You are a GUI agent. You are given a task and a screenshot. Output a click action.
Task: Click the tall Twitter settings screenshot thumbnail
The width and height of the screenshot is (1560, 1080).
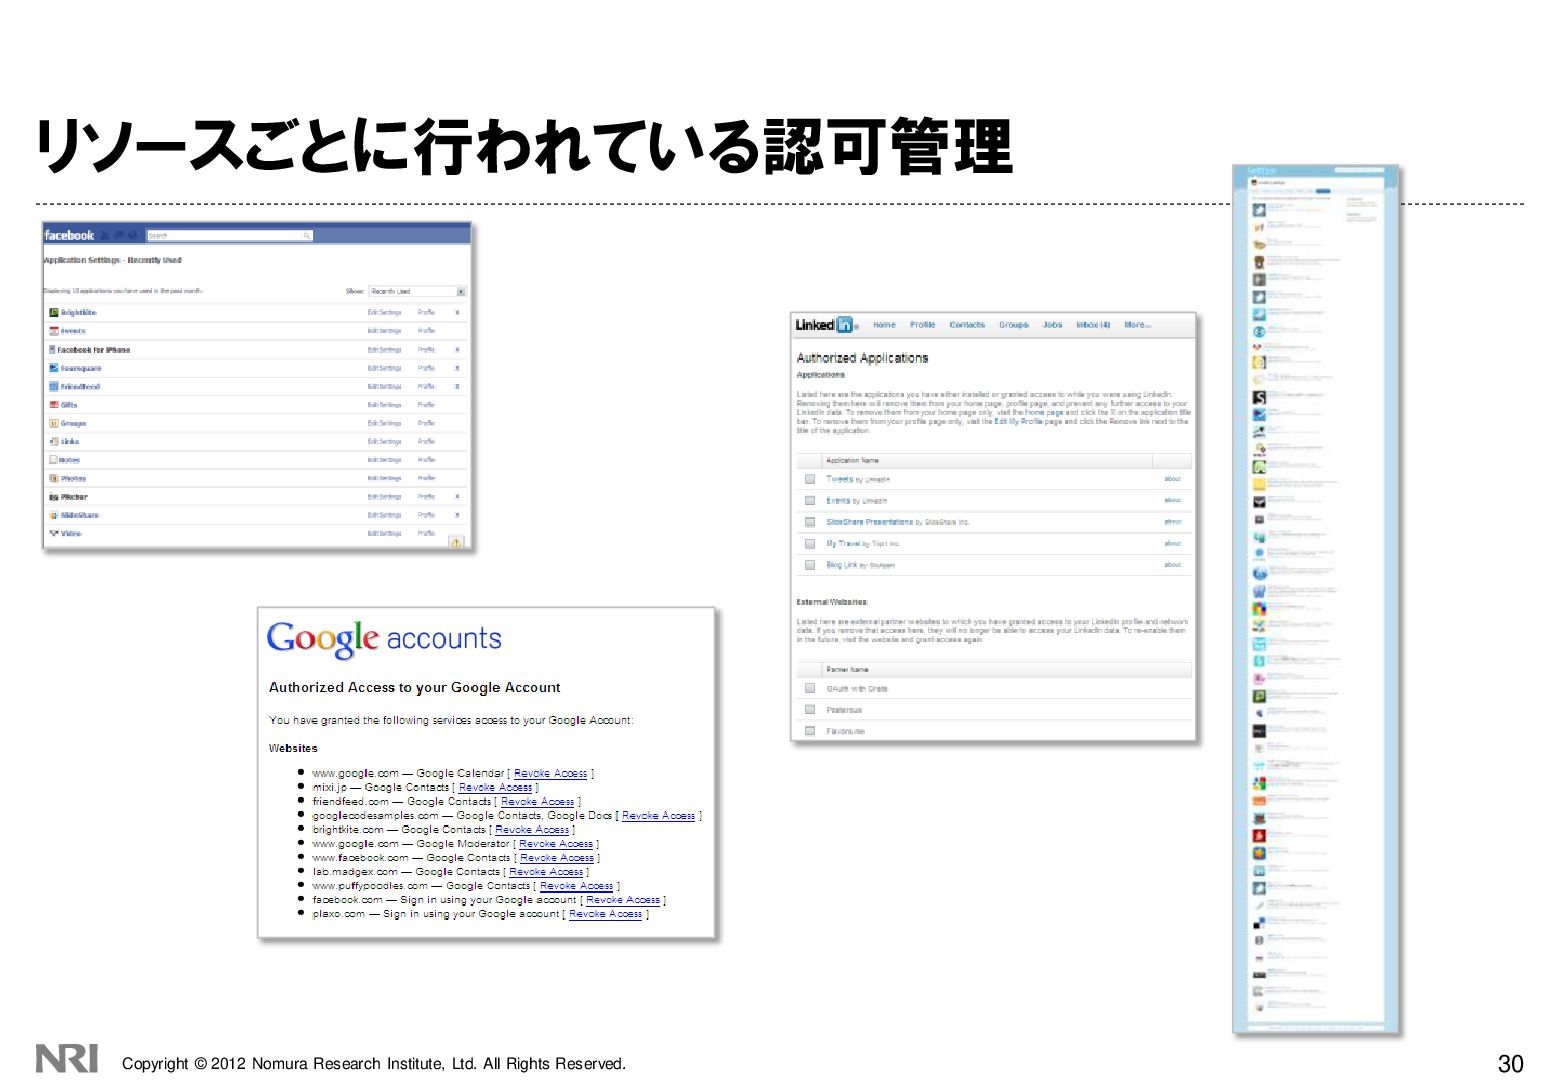coord(1315,598)
